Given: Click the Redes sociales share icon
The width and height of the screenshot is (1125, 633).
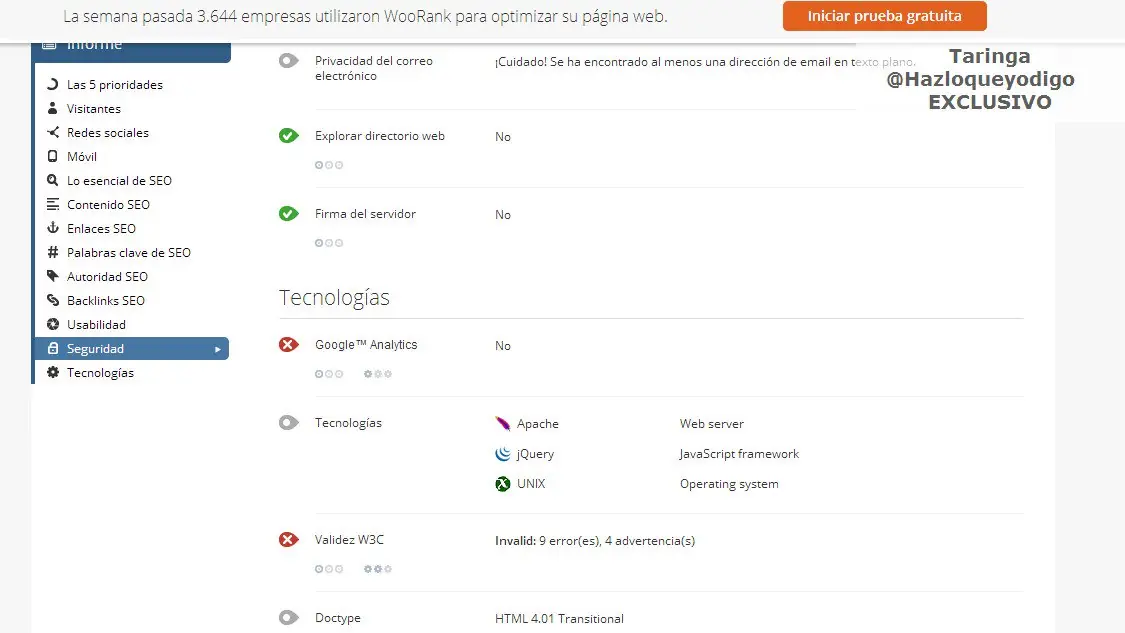Looking at the screenshot, I should tap(53, 133).
